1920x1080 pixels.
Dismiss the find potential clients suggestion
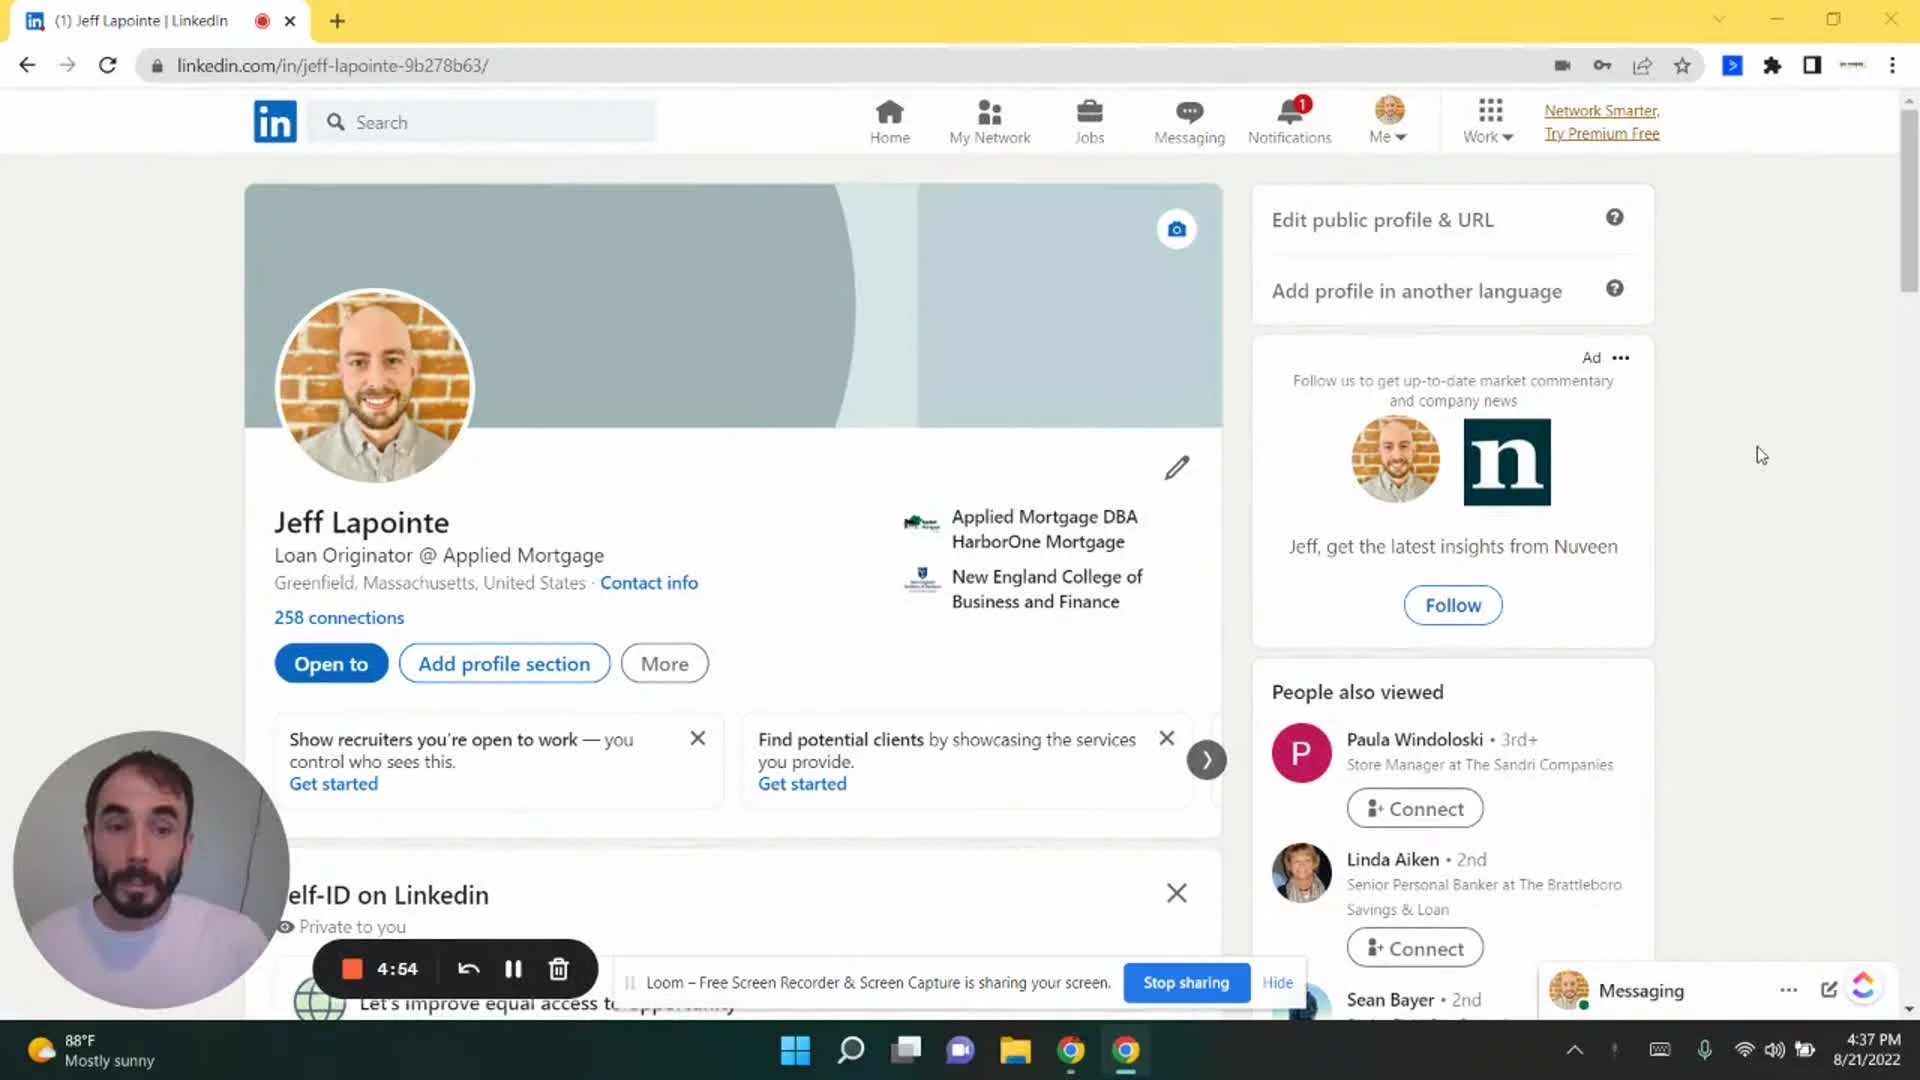[x=1166, y=738]
